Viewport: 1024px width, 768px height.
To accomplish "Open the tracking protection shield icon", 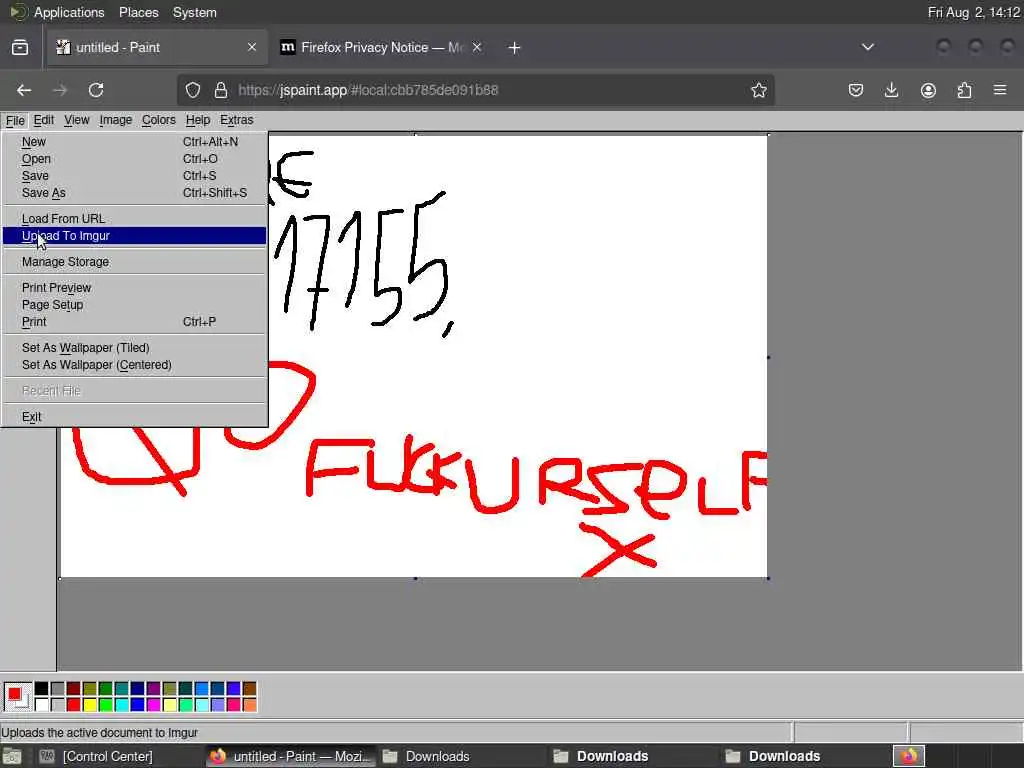I will pyautogui.click(x=193, y=90).
